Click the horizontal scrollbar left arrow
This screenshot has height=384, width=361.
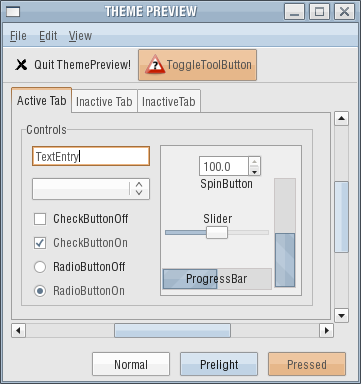point(18,331)
